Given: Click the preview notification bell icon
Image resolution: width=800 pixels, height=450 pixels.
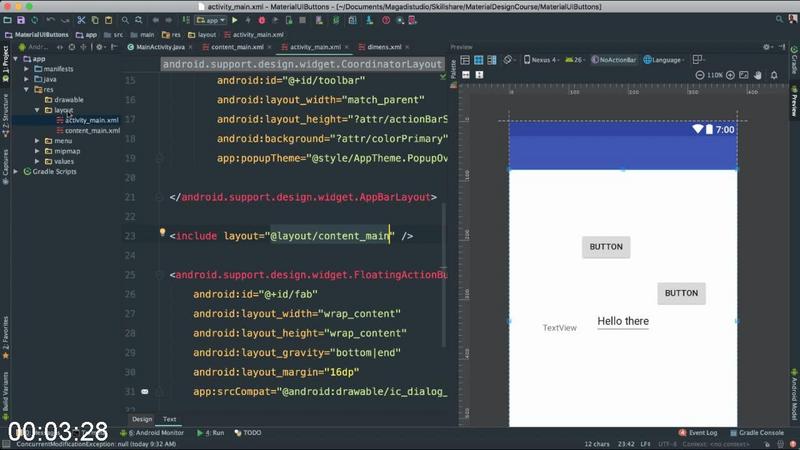Looking at the screenshot, I should coord(774,75).
